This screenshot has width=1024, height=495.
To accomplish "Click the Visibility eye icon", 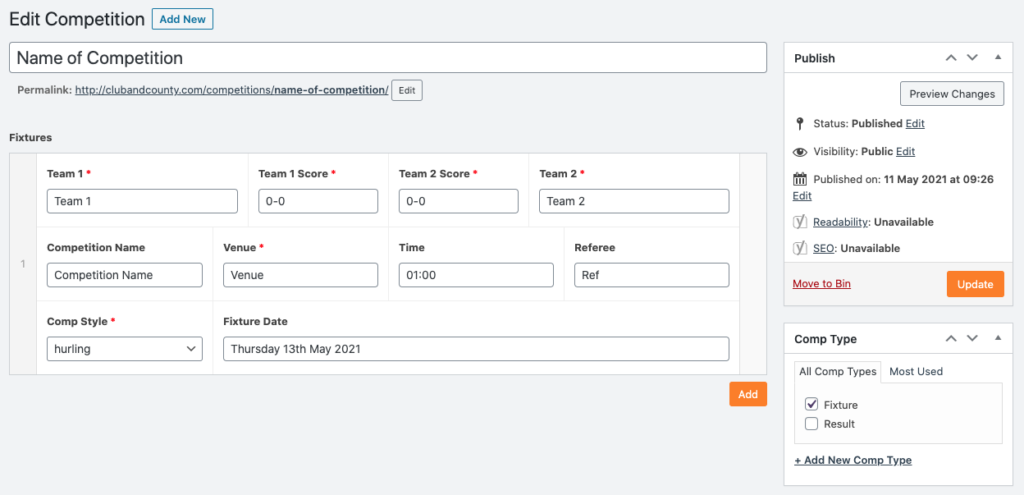I will tap(800, 152).
